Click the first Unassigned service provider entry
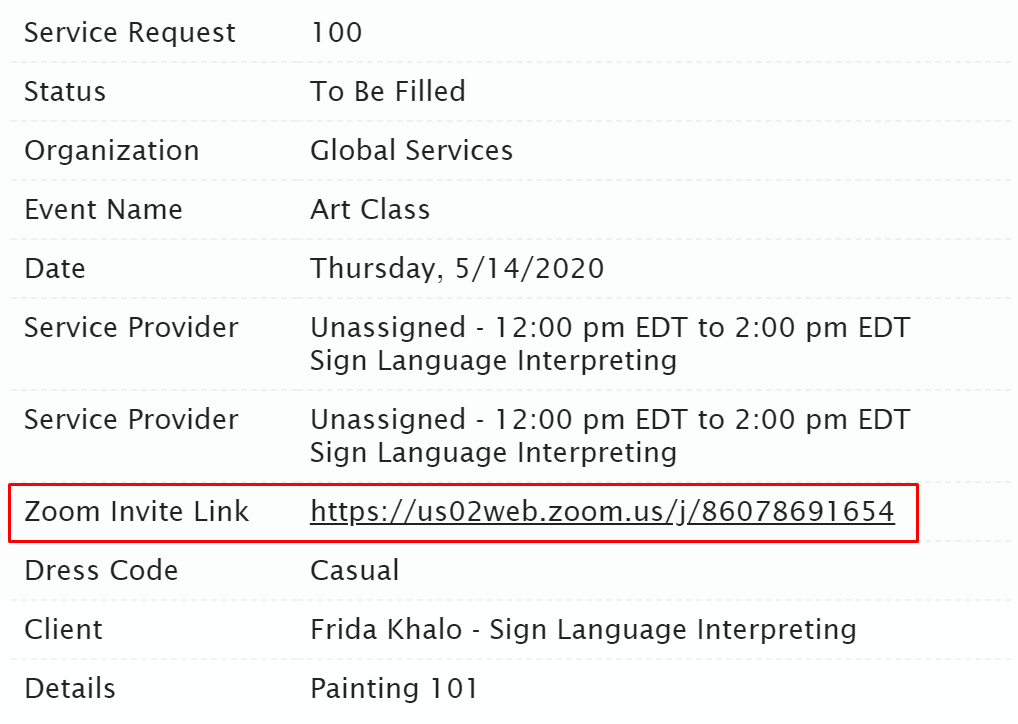This screenshot has width=1018, height=724. pos(610,328)
